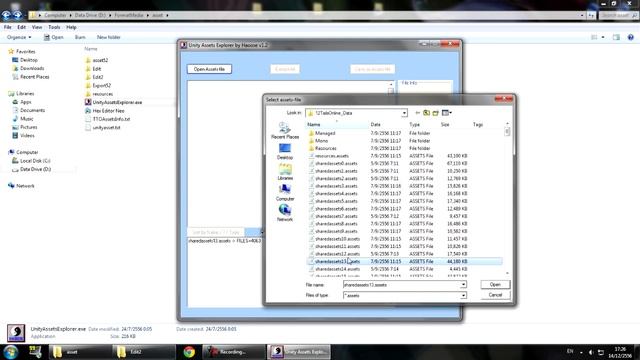Select the Mono folder
640x360 pixels.
point(321,141)
